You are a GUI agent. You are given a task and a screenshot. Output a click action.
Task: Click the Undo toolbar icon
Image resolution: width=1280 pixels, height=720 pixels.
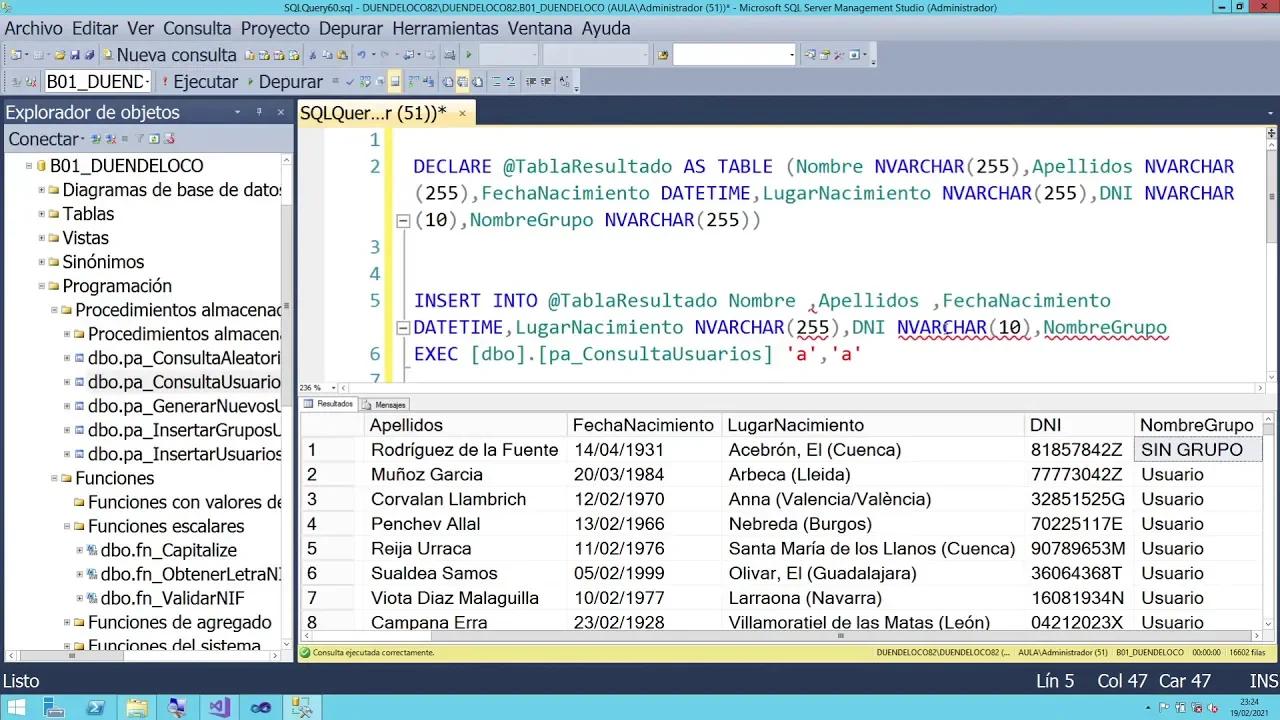[361, 55]
